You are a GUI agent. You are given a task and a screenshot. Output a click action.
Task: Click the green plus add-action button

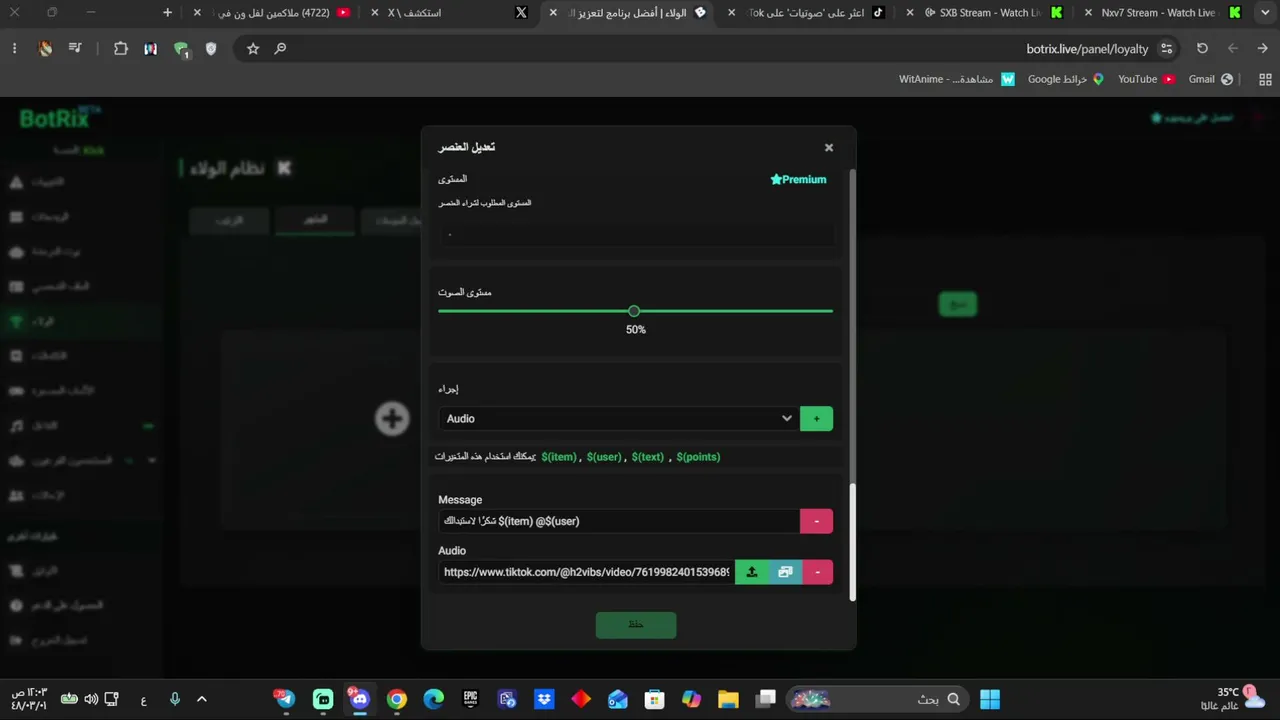coord(816,419)
